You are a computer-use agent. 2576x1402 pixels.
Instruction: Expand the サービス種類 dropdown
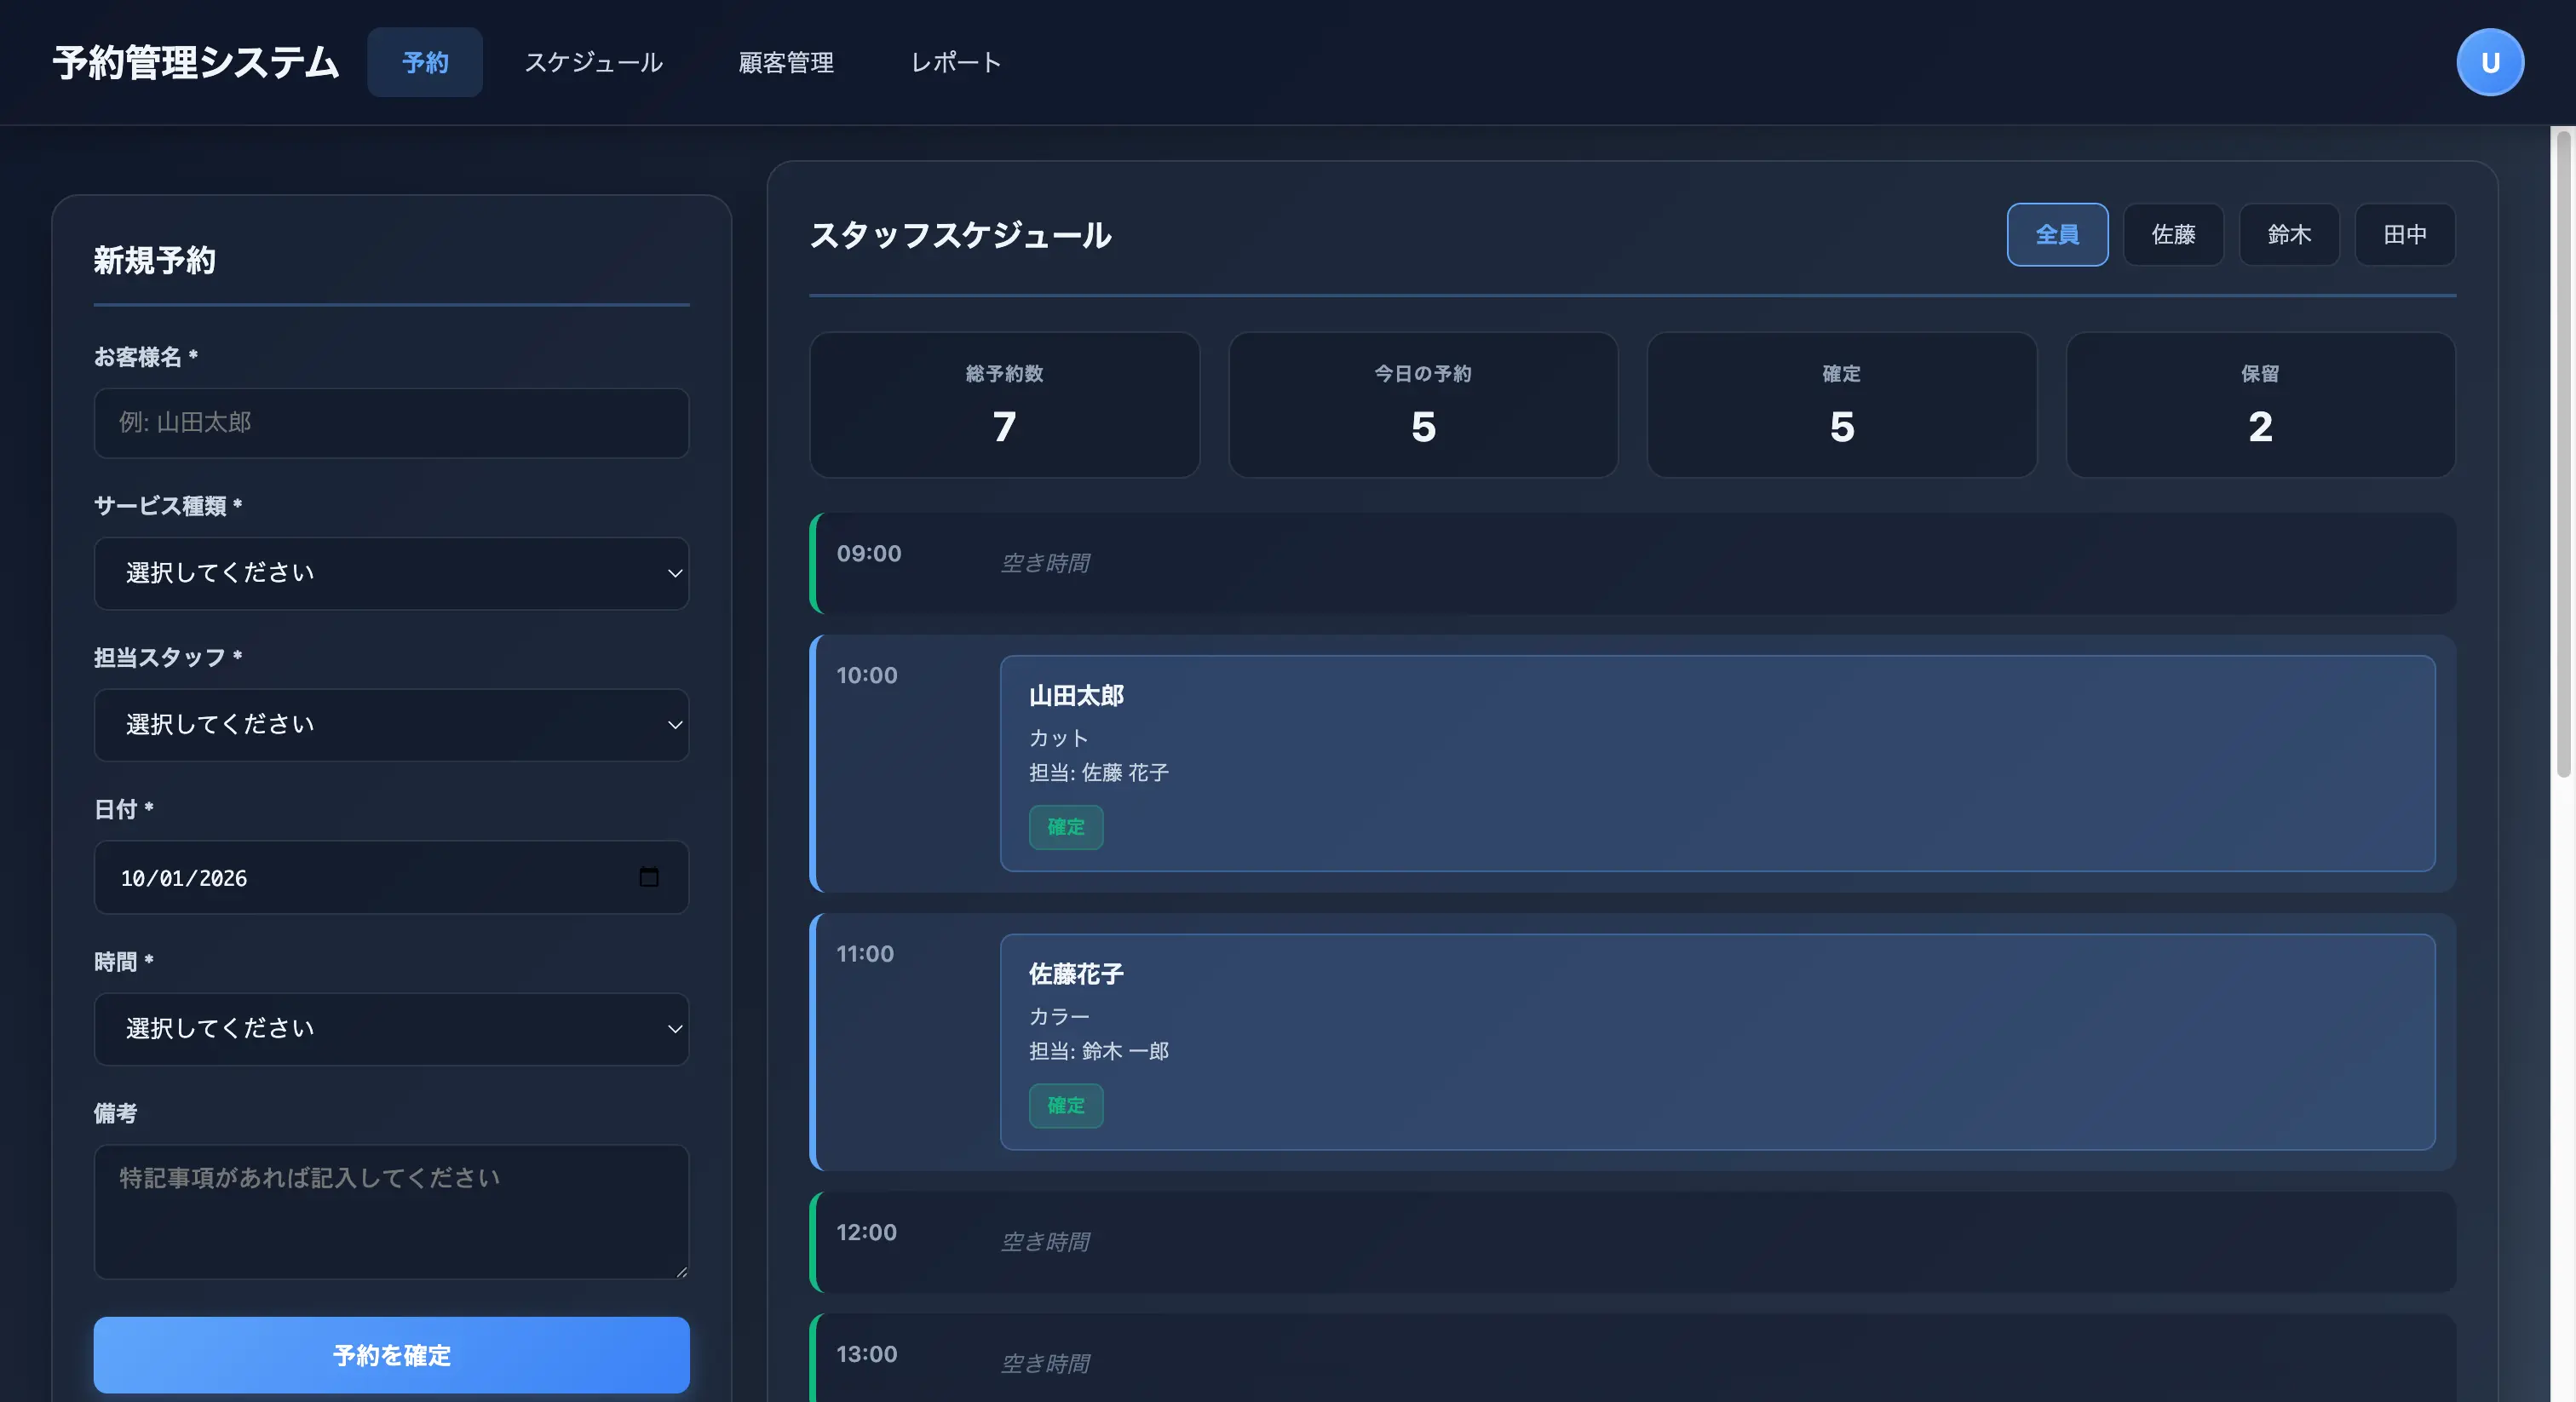click(391, 573)
